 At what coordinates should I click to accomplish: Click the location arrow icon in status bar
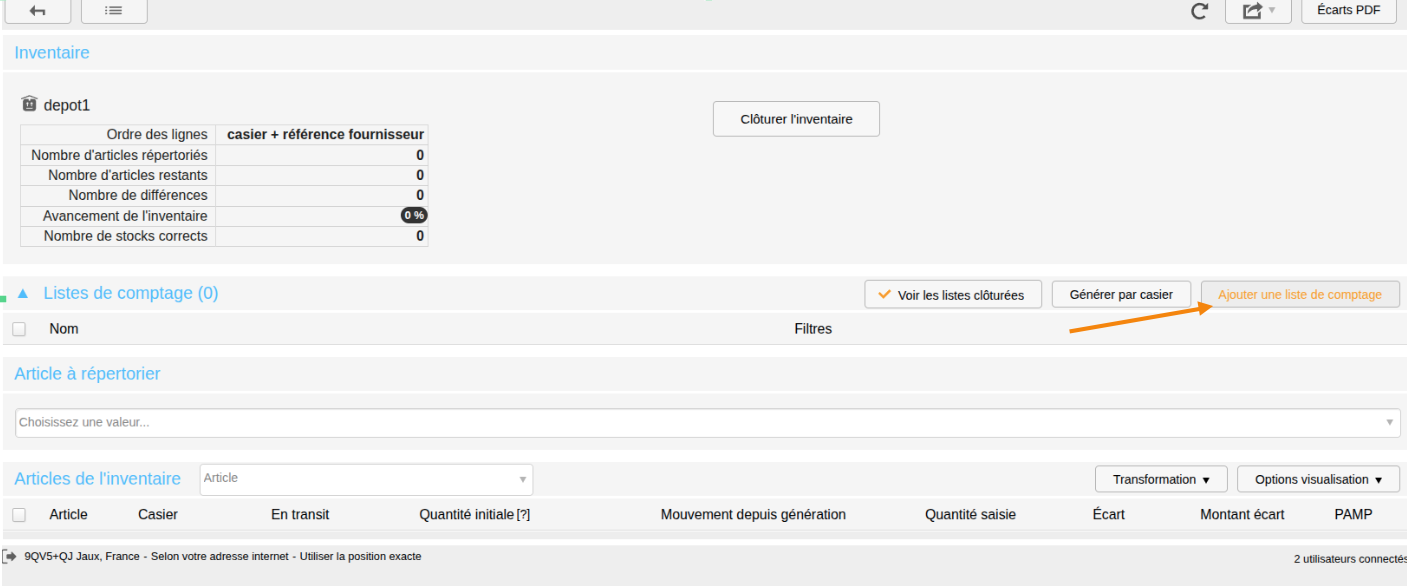10,556
